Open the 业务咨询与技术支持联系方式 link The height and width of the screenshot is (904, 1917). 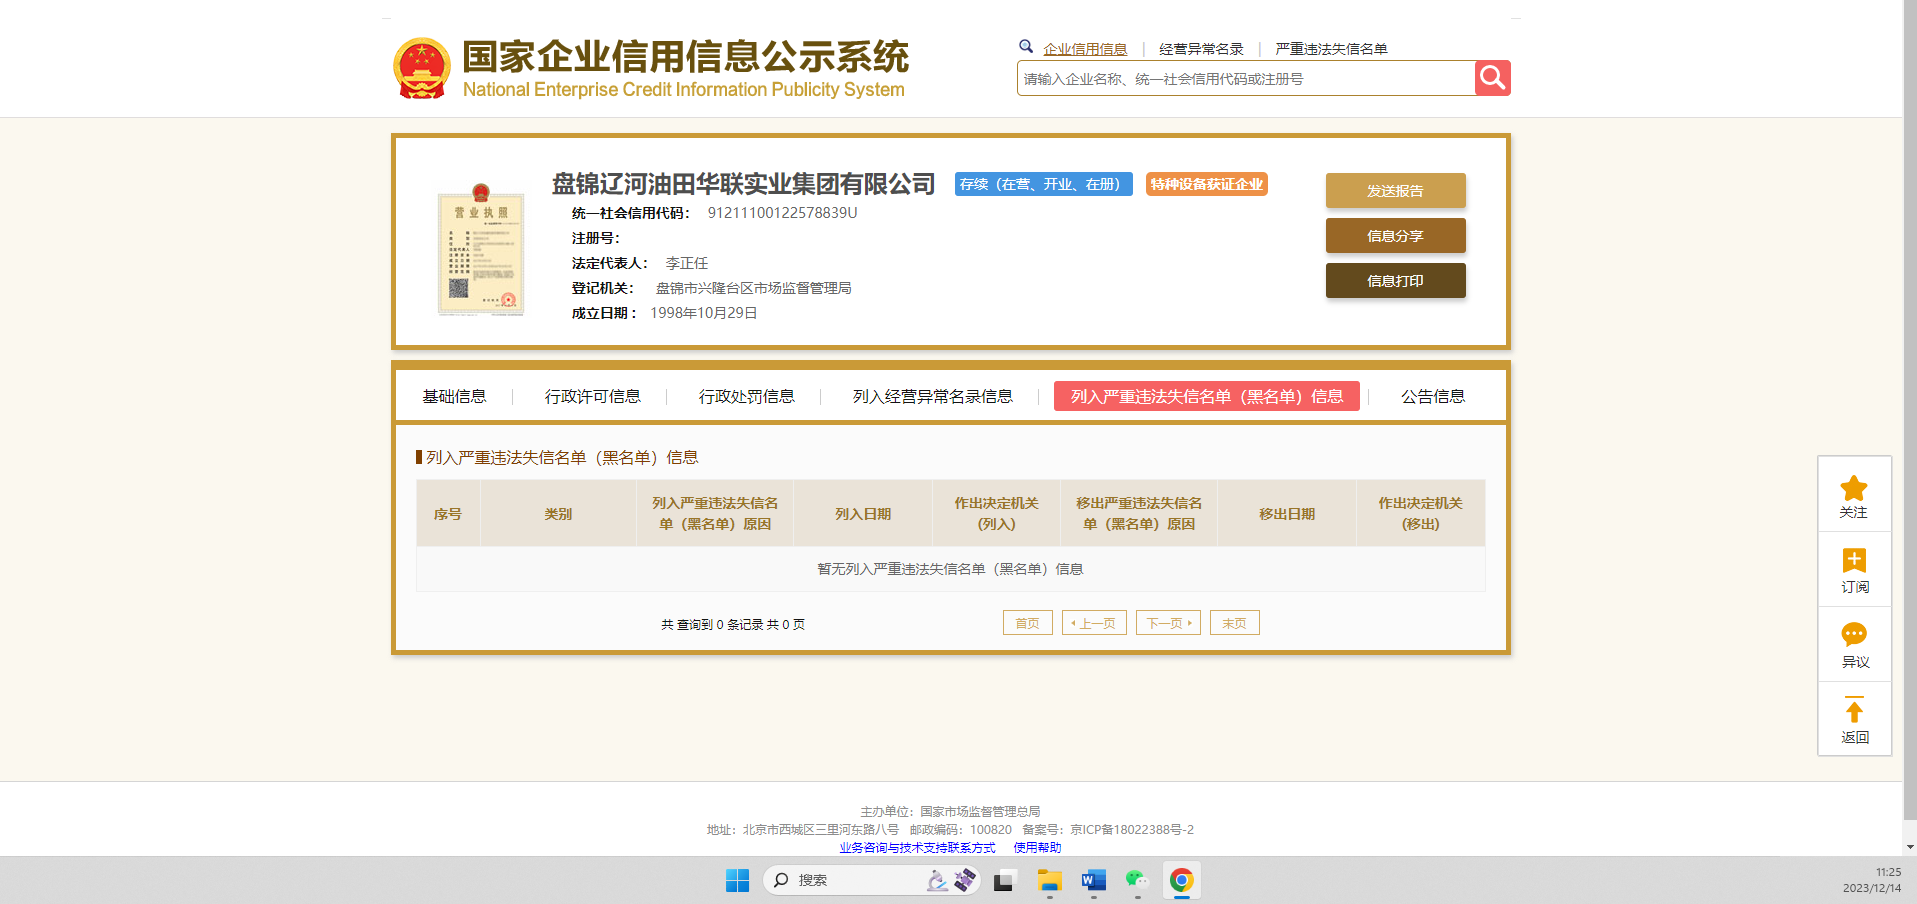917,848
